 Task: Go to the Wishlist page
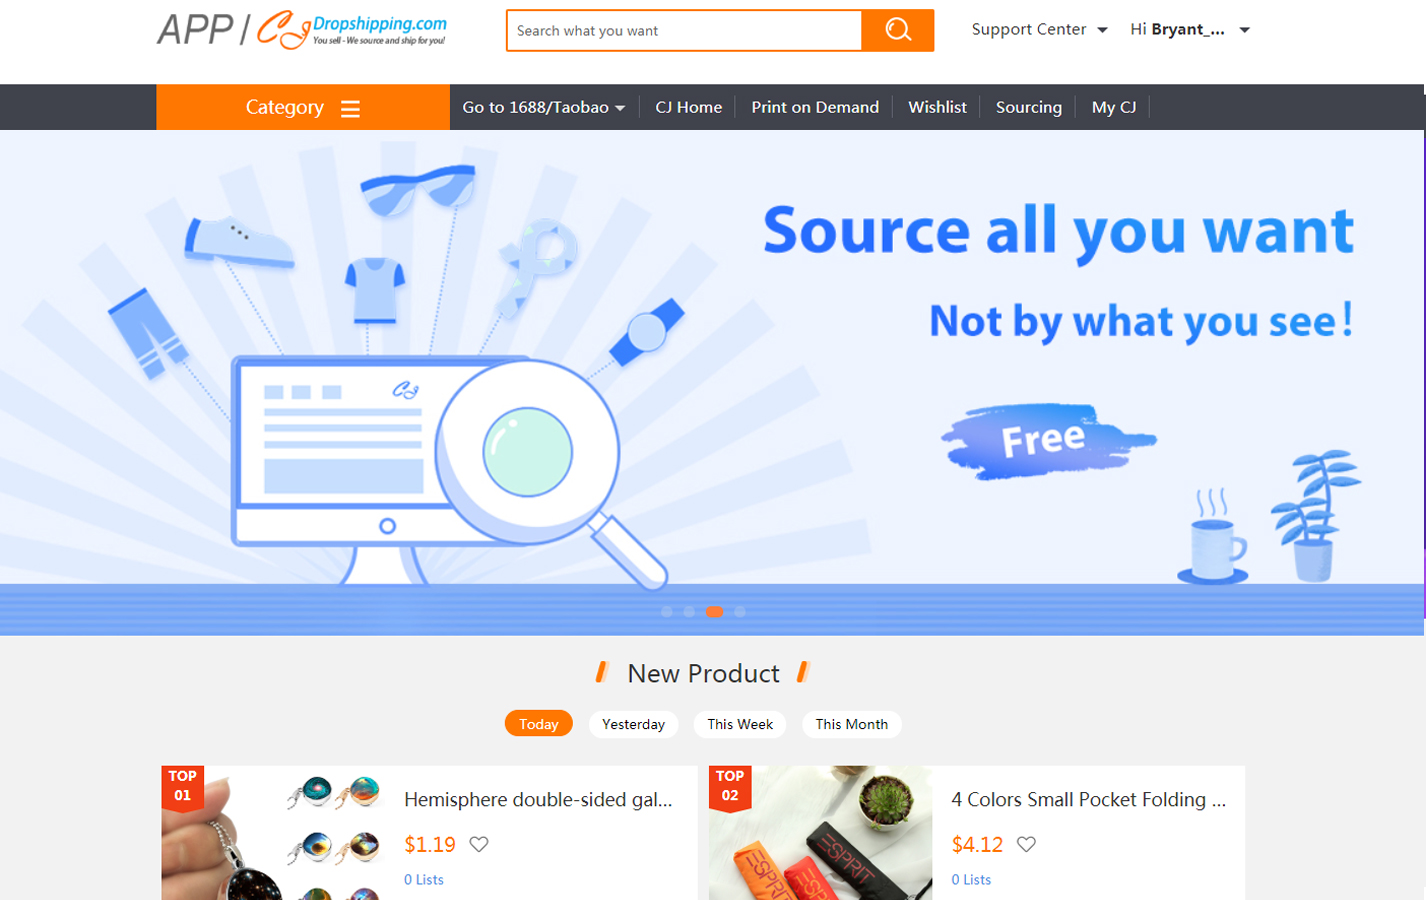(937, 107)
